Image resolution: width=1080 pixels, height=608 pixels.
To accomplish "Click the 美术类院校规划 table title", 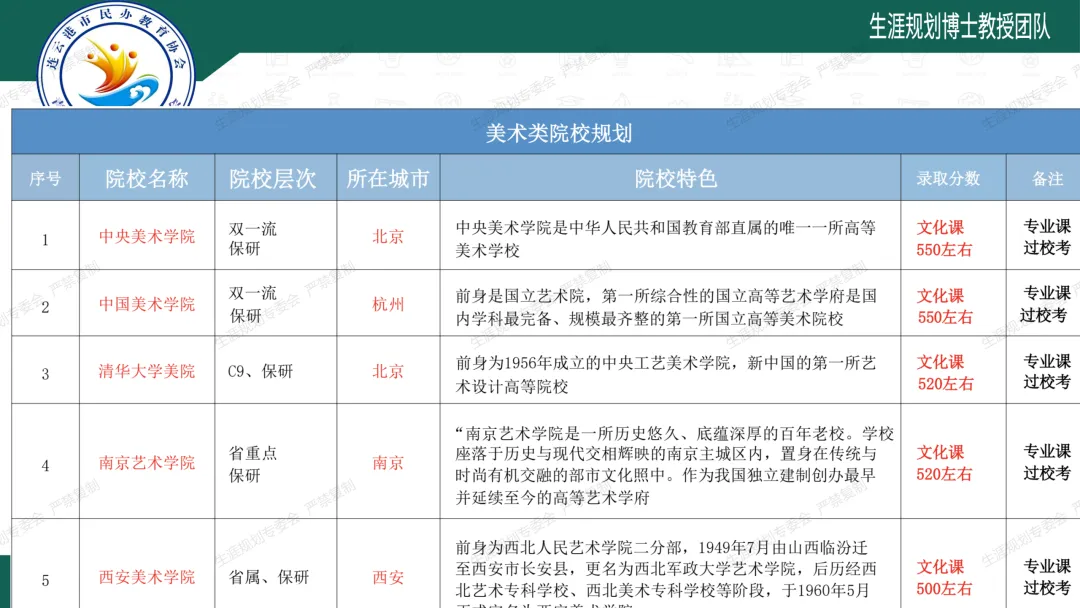I will pyautogui.click(x=559, y=133).
